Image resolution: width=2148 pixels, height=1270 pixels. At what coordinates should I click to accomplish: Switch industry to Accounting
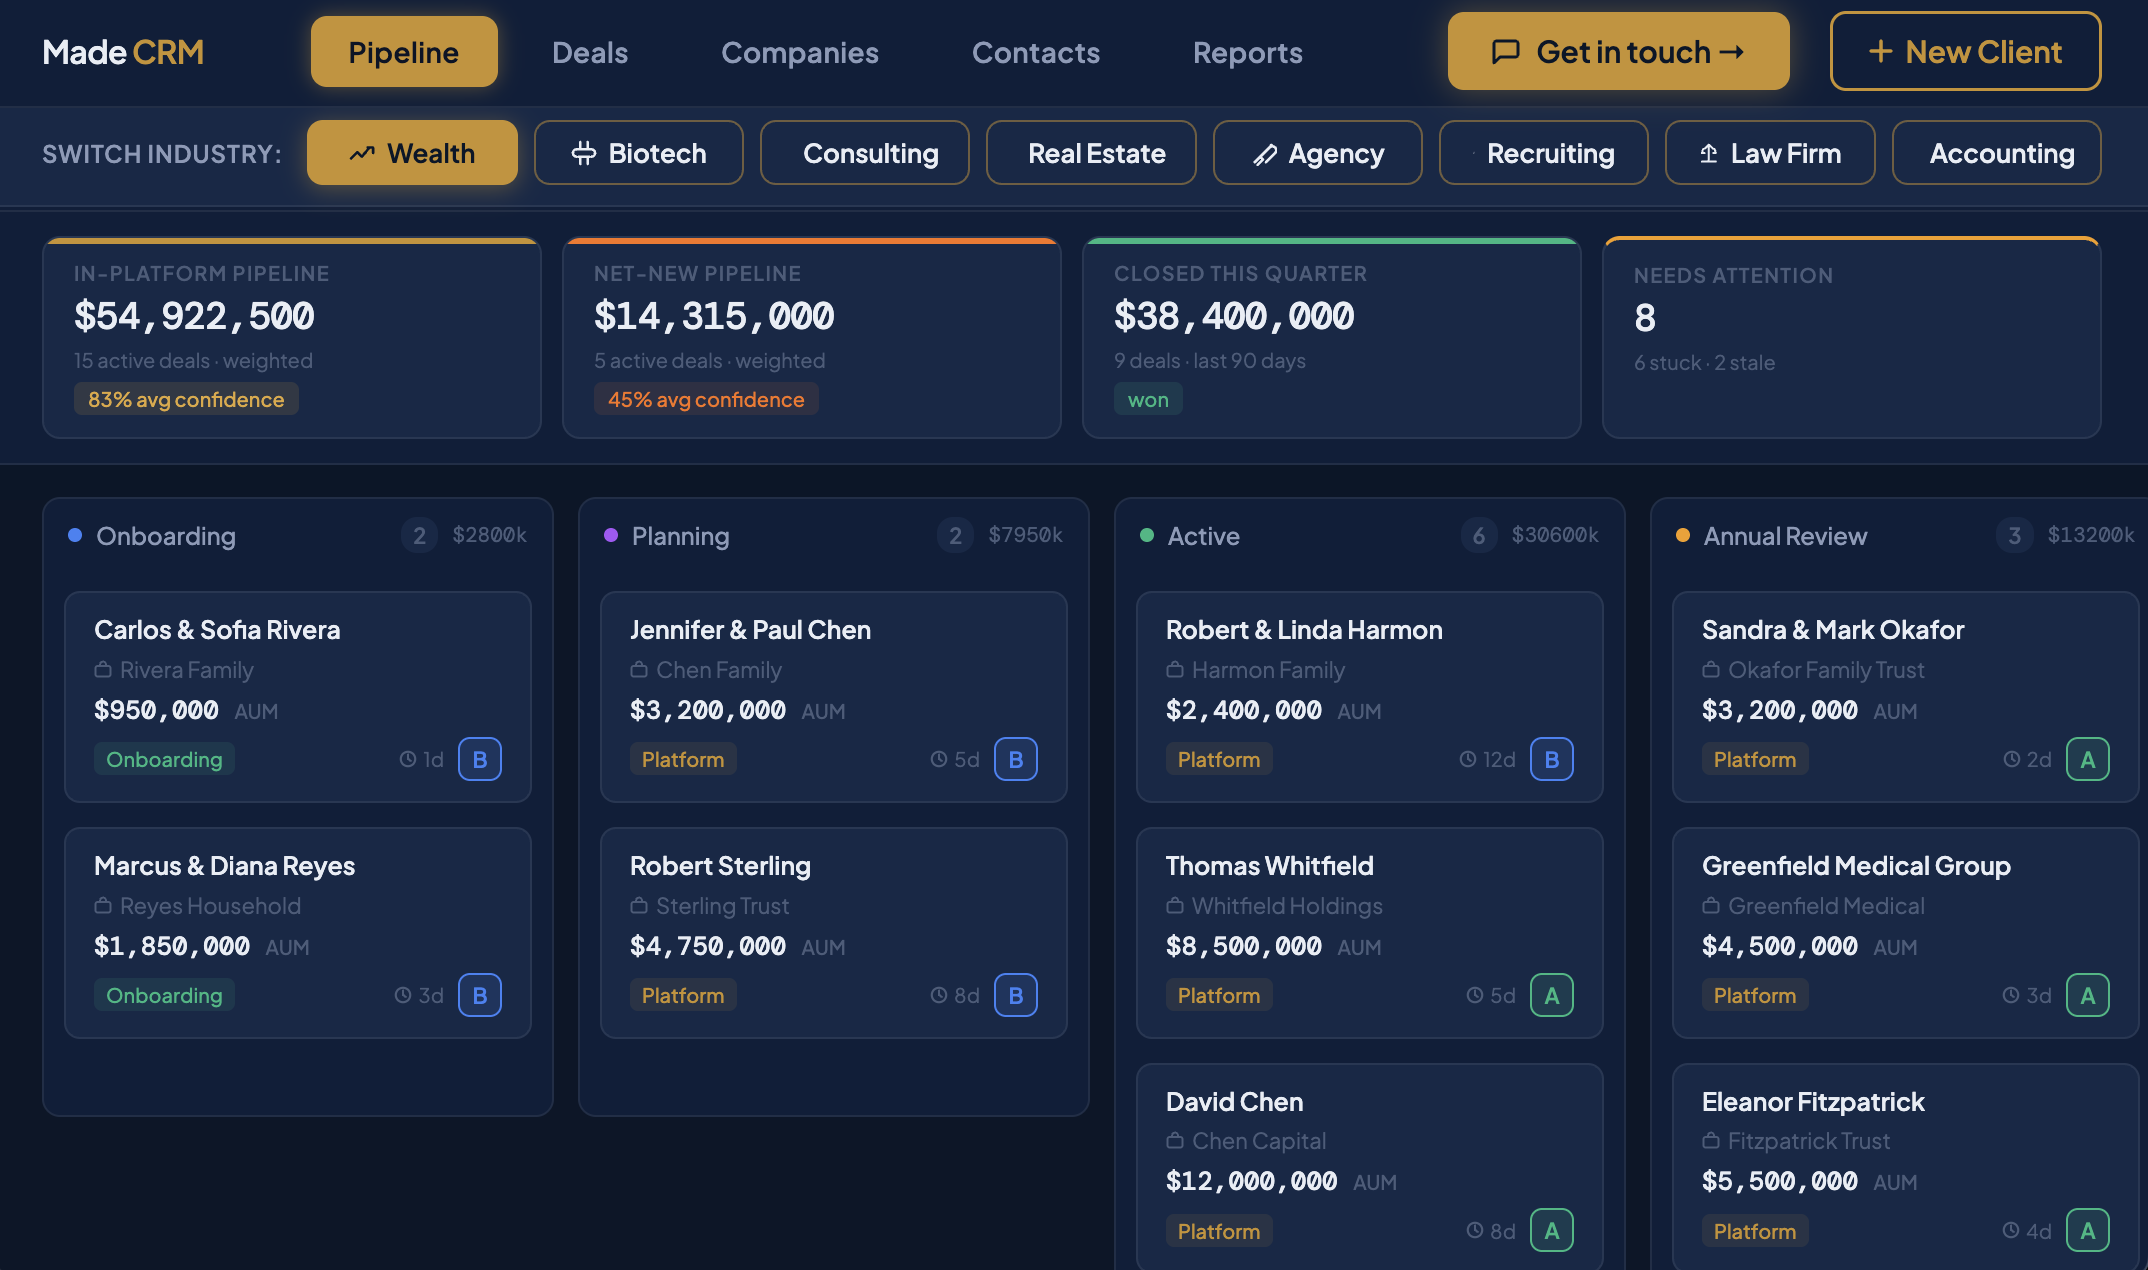click(1997, 153)
